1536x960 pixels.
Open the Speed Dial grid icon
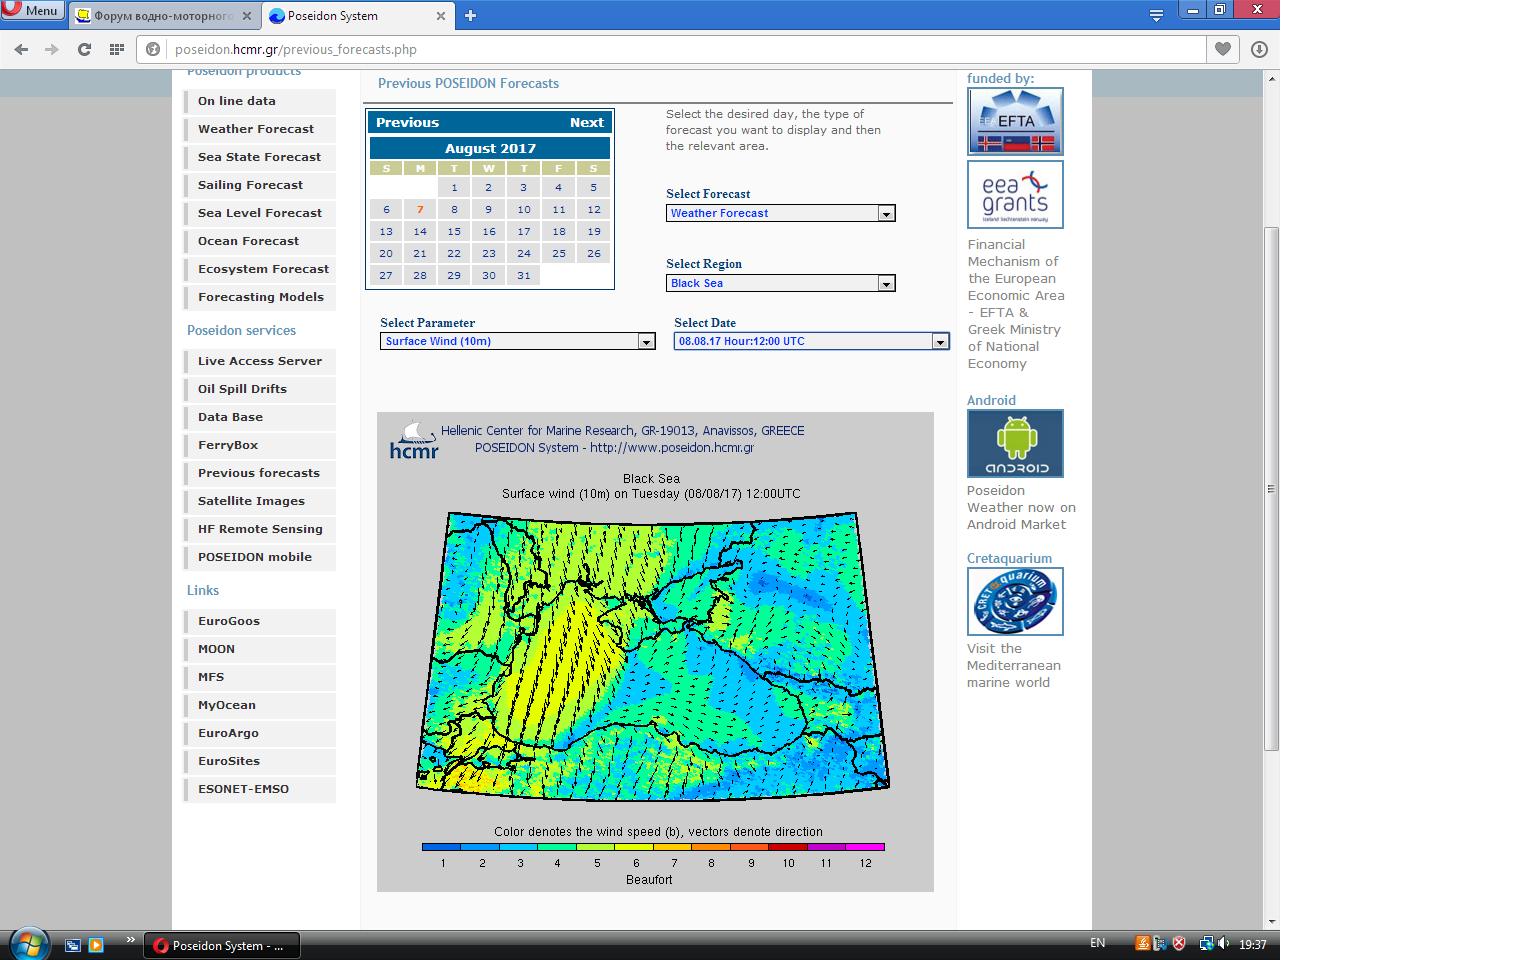117,49
